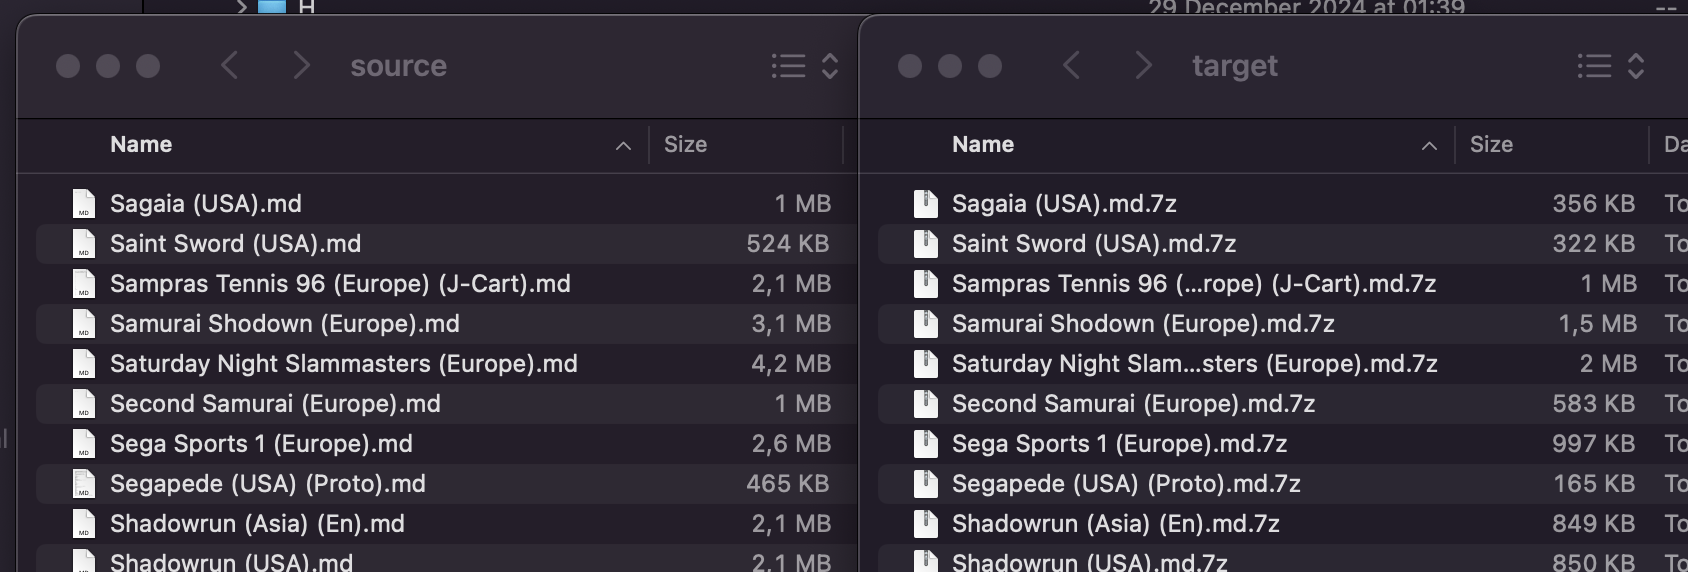1688x572 pixels.
Task: Click the Saint Sword (USA).md file icon in source
Action: (x=84, y=244)
